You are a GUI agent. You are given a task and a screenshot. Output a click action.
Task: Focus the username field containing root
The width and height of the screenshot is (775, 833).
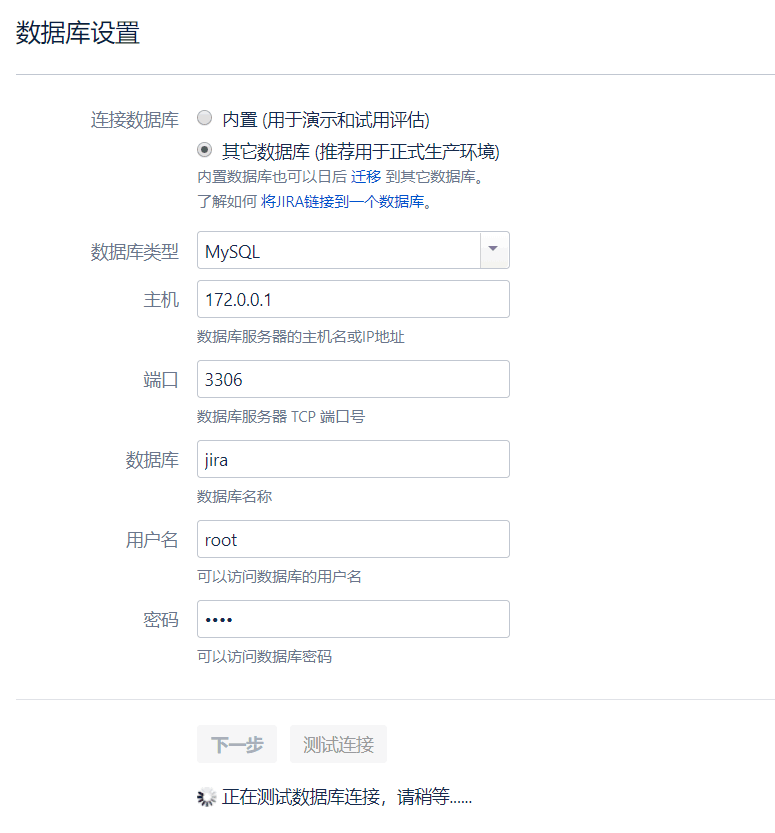tap(353, 539)
